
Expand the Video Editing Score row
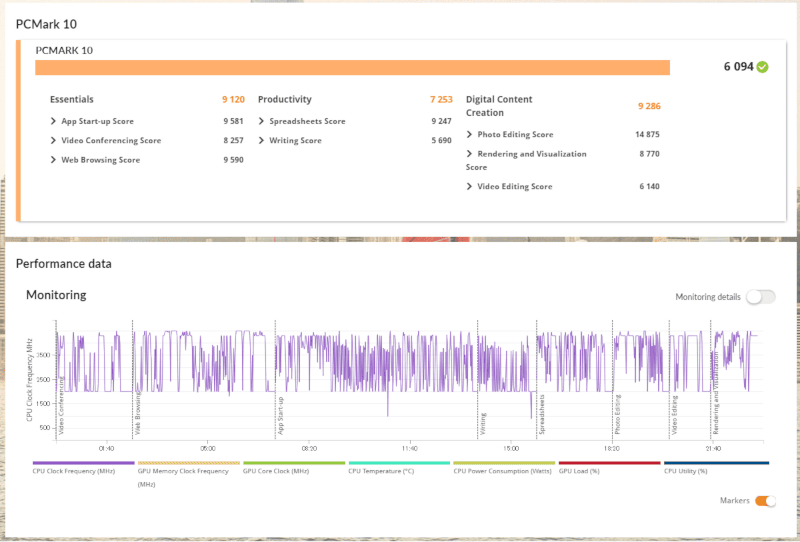514,186
